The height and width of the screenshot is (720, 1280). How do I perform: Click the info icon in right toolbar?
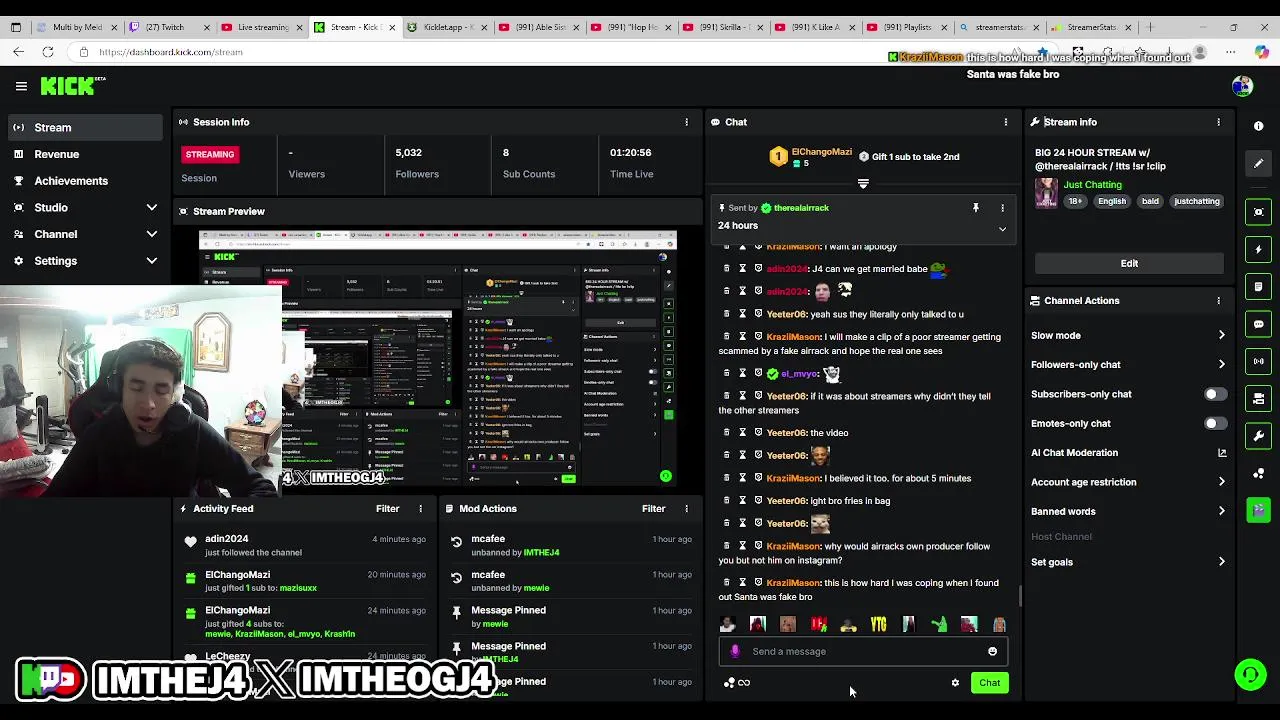[1258, 126]
